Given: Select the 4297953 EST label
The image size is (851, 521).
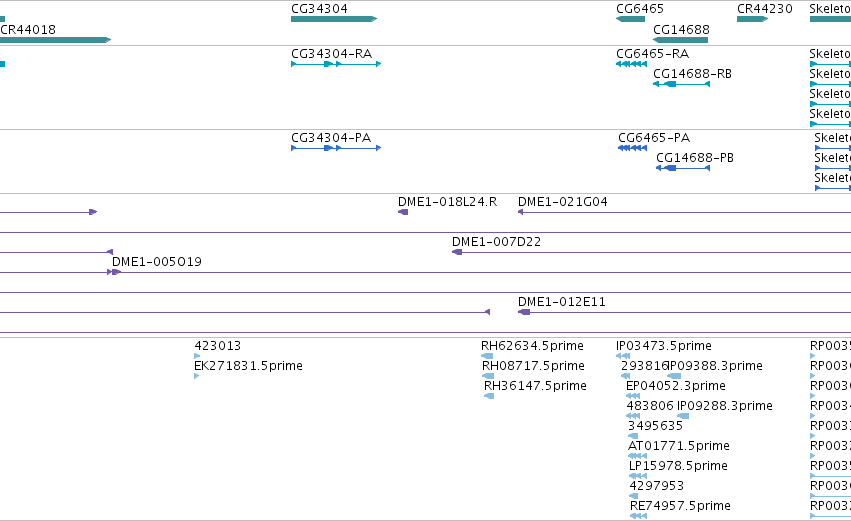Looking at the screenshot, I should (656, 487).
